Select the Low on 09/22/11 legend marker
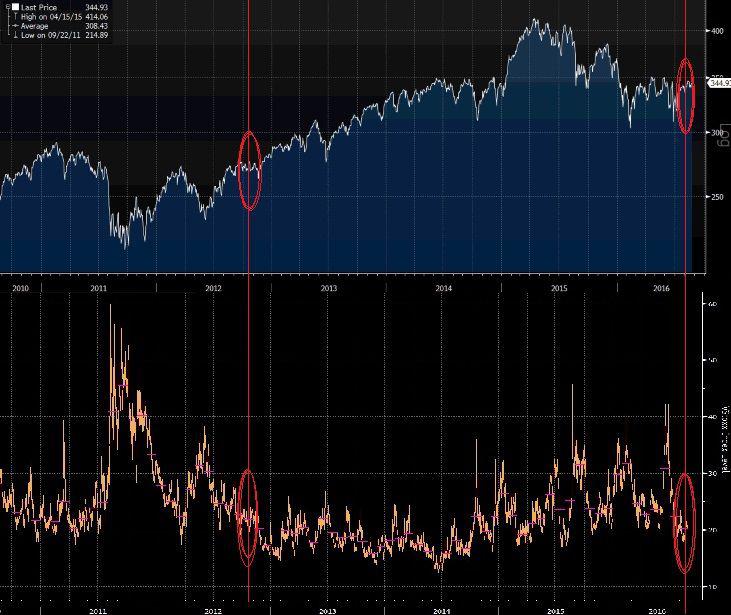731x615 pixels. click(x=15, y=35)
